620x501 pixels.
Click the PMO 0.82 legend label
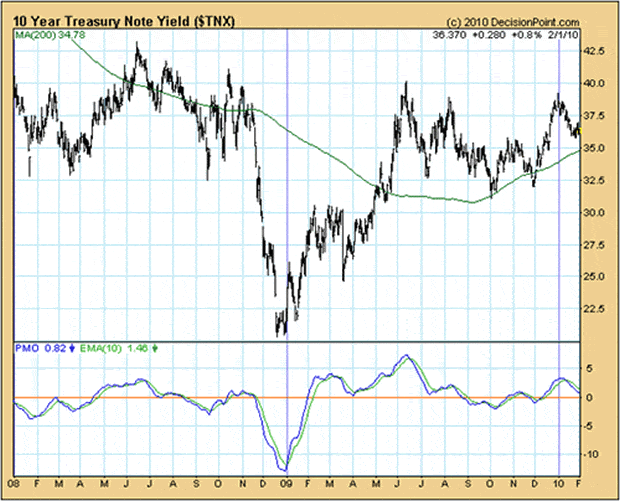tap(39, 348)
